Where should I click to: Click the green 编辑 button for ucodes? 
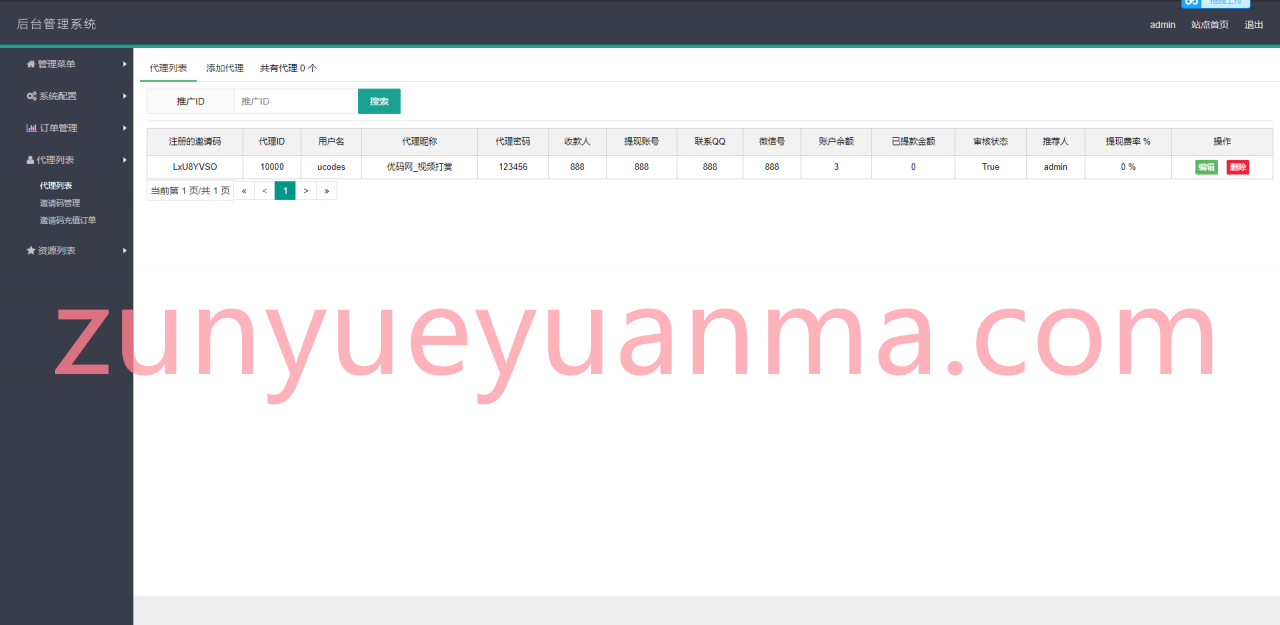pyautogui.click(x=1206, y=167)
